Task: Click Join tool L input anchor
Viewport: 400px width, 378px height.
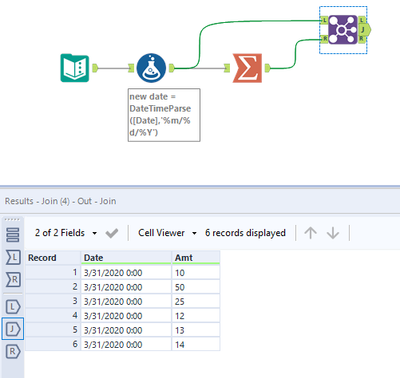Action: pyautogui.click(x=324, y=20)
